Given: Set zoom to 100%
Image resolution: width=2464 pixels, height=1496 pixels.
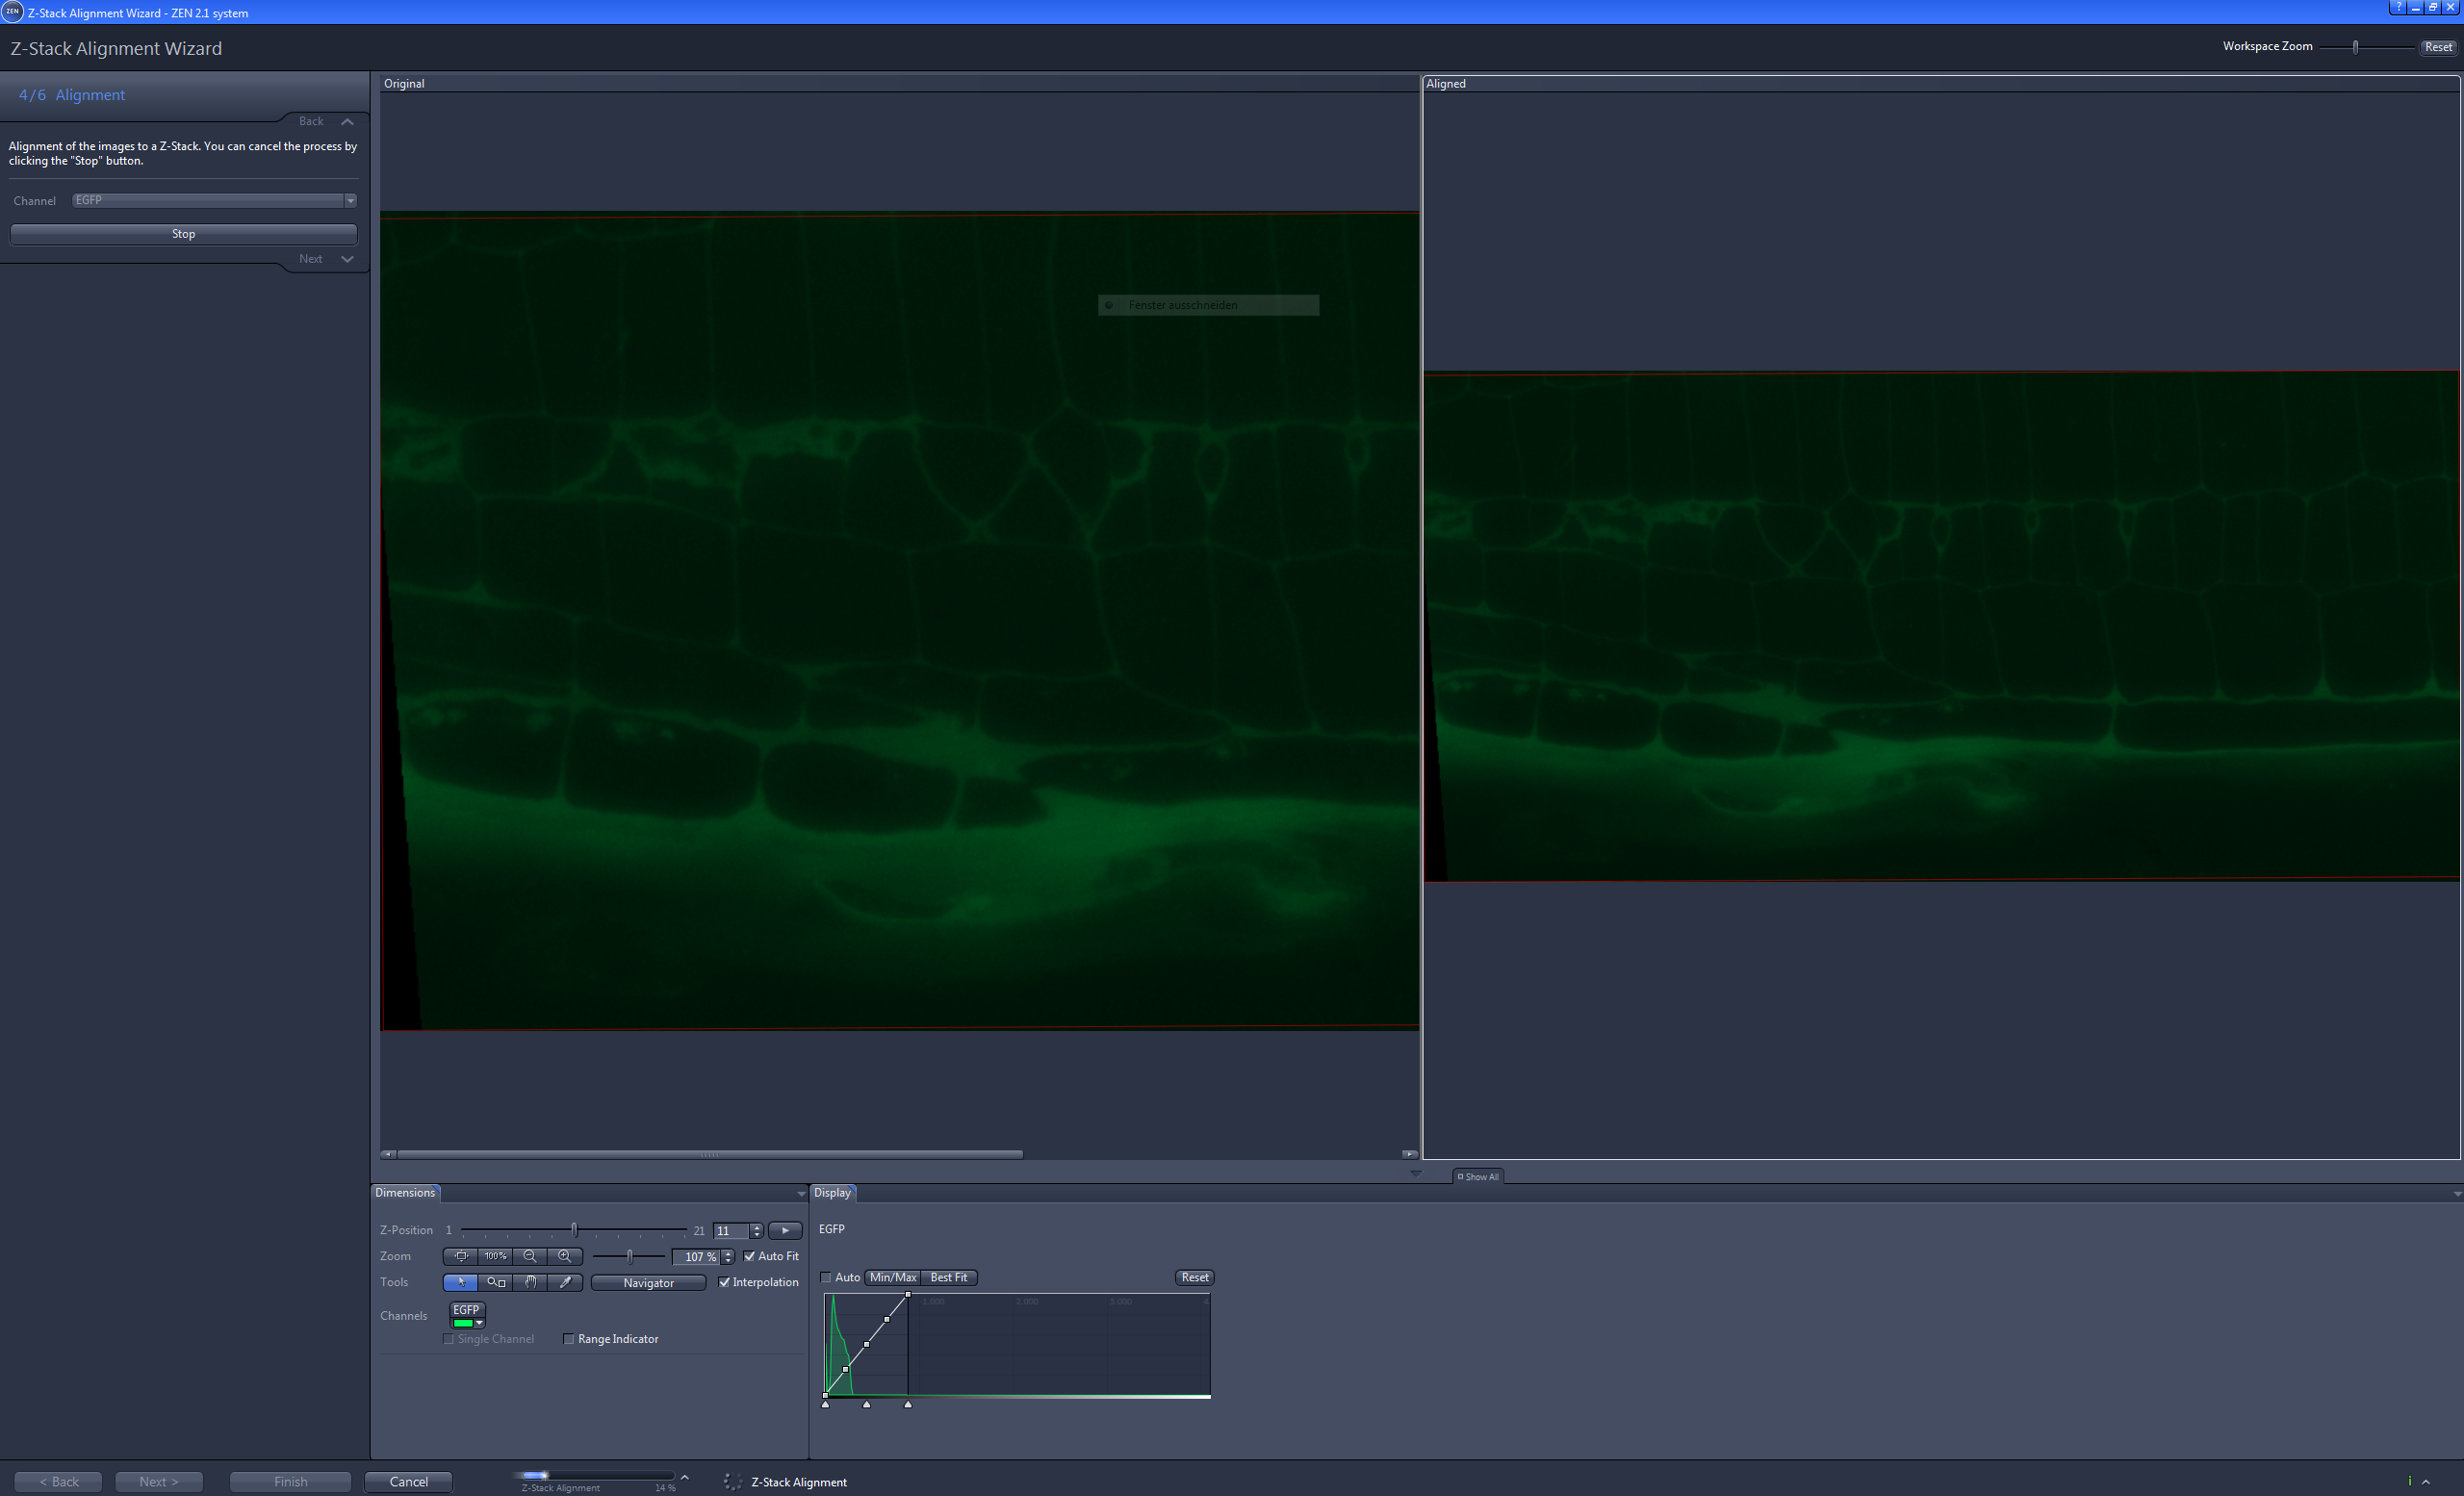Looking at the screenshot, I should (496, 1257).
